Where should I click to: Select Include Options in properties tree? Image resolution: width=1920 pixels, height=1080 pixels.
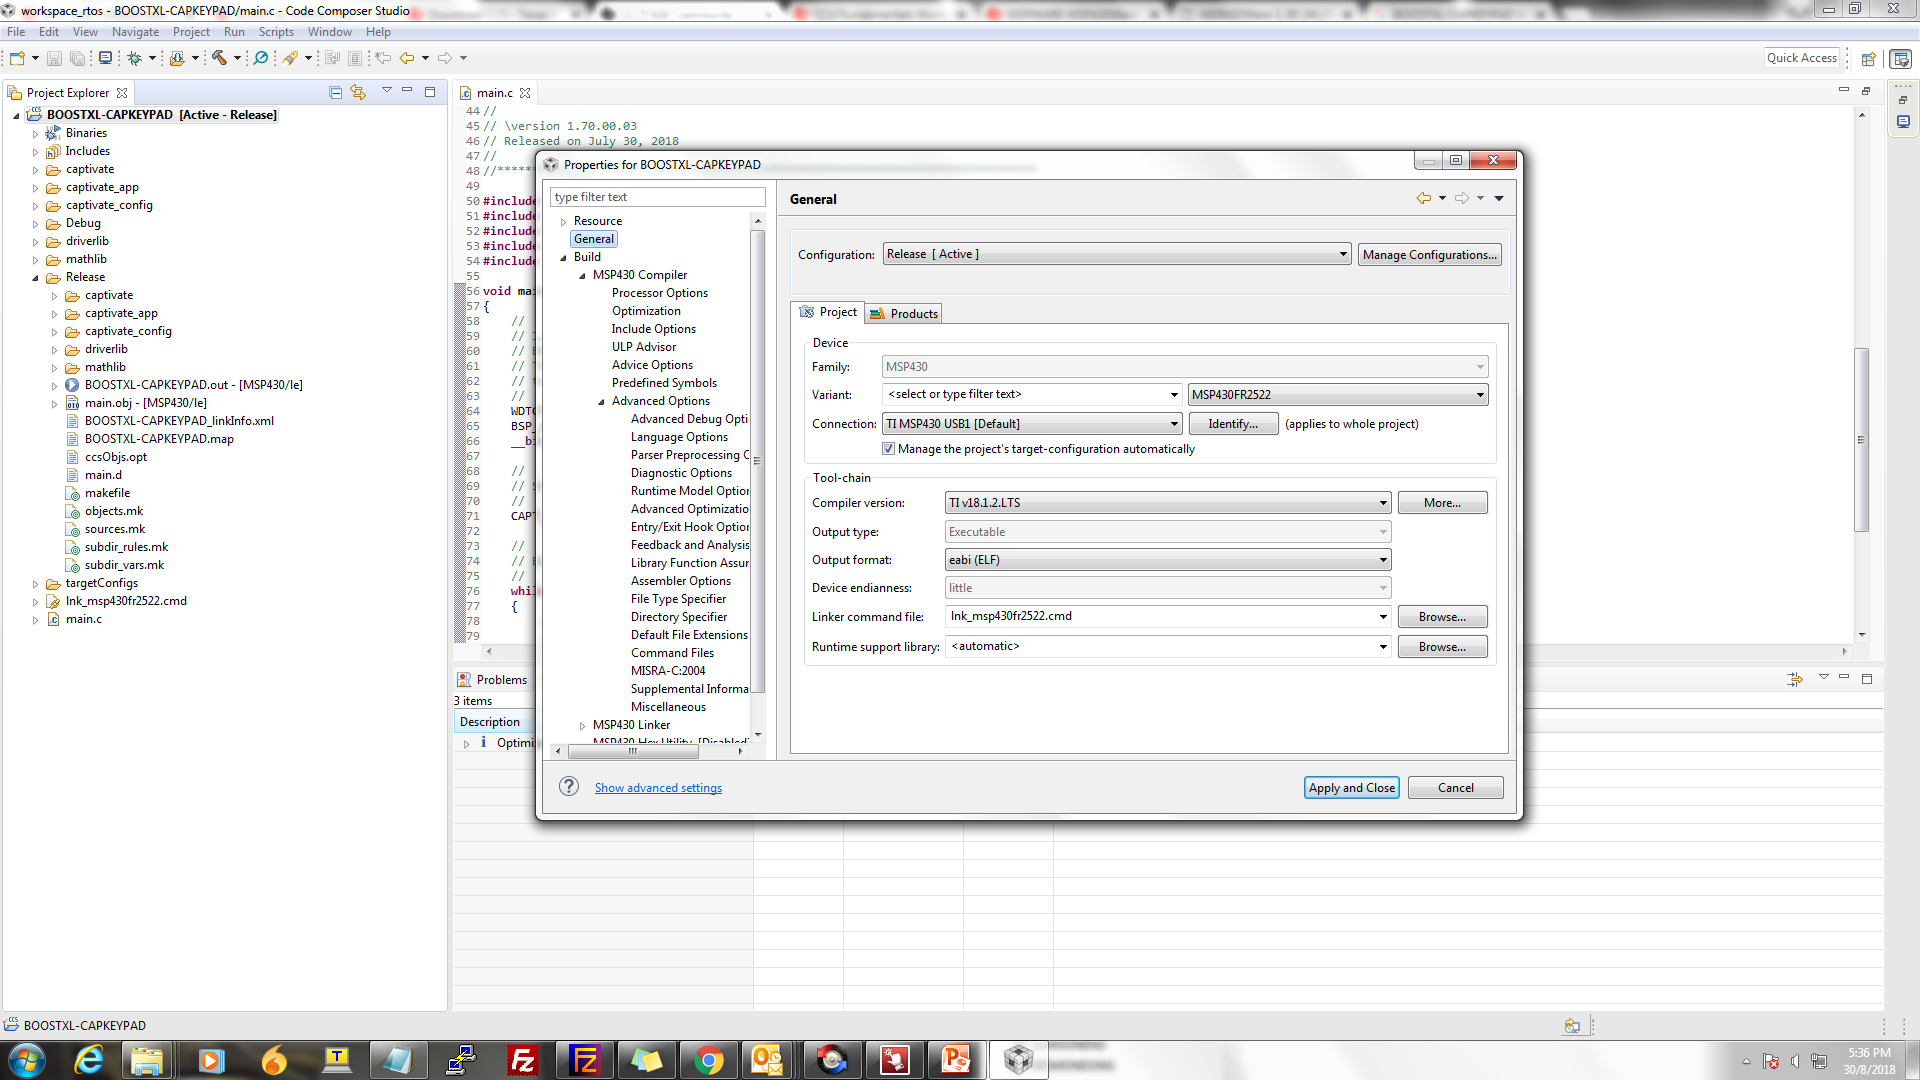653,329
